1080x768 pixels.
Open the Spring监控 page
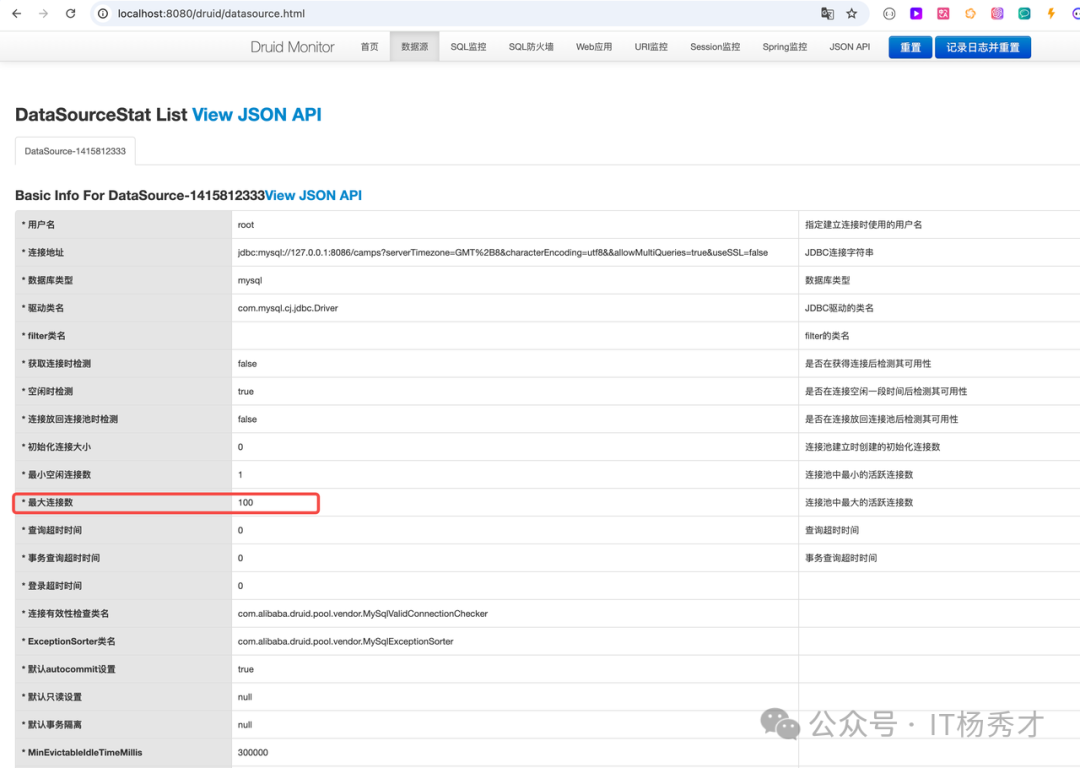(x=785, y=47)
